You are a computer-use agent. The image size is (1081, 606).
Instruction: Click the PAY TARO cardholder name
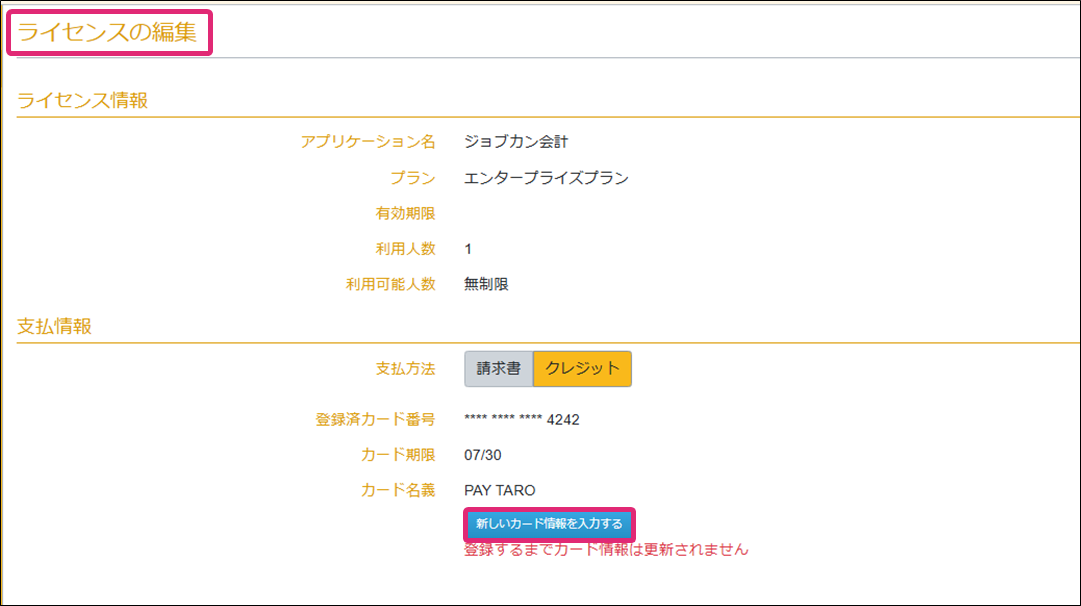[x=500, y=490]
